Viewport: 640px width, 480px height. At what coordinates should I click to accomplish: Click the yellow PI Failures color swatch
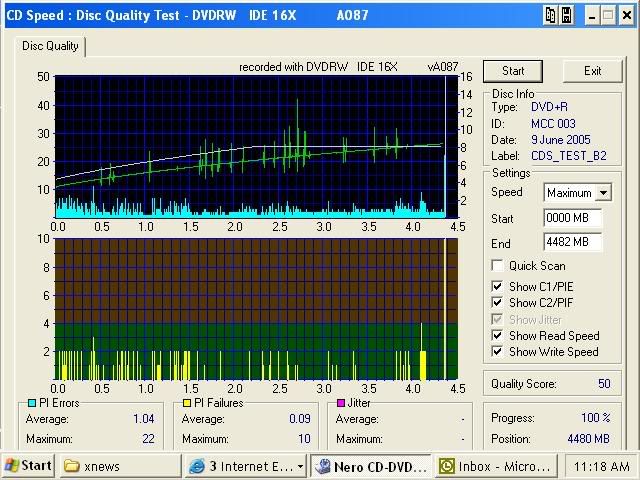(x=187, y=403)
